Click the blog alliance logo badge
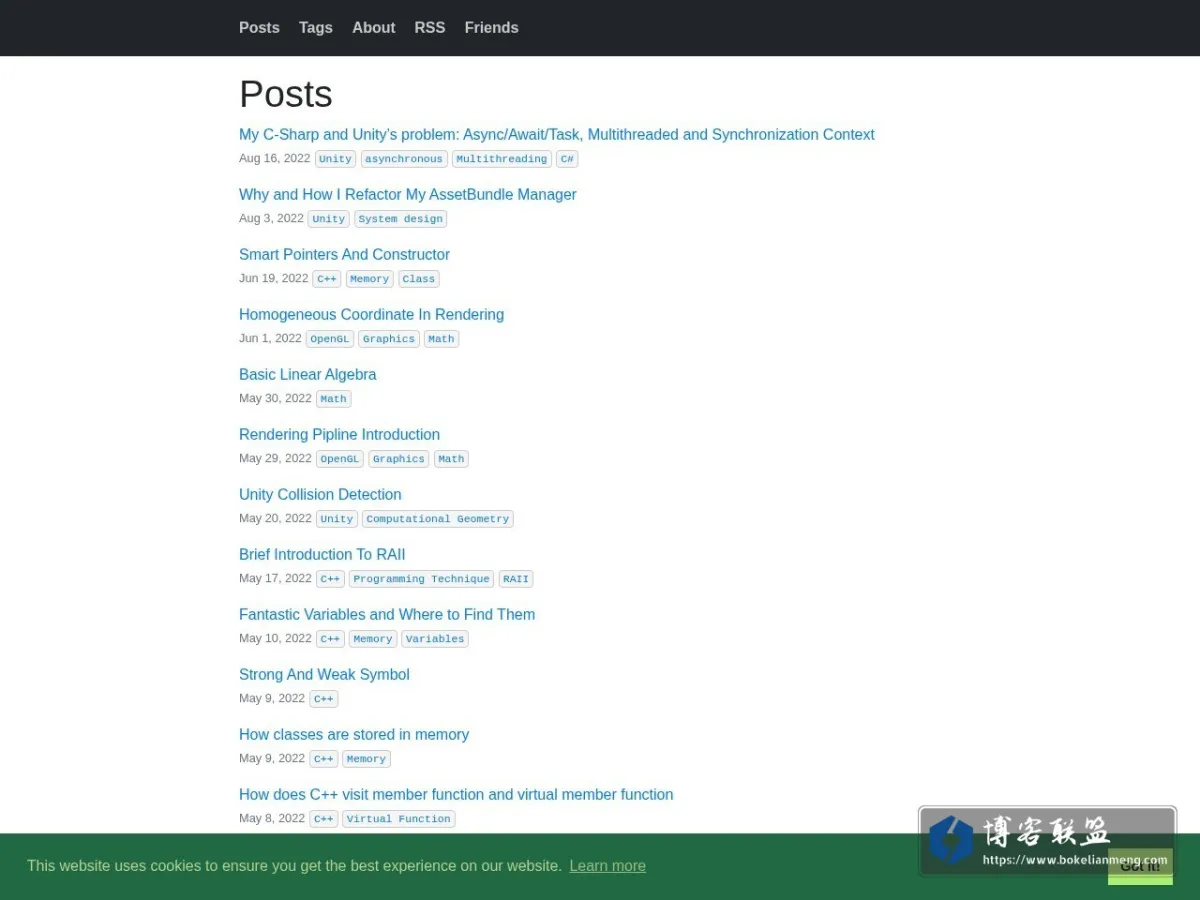The height and width of the screenshot is (900, 1200). (x=1047, y=841)
